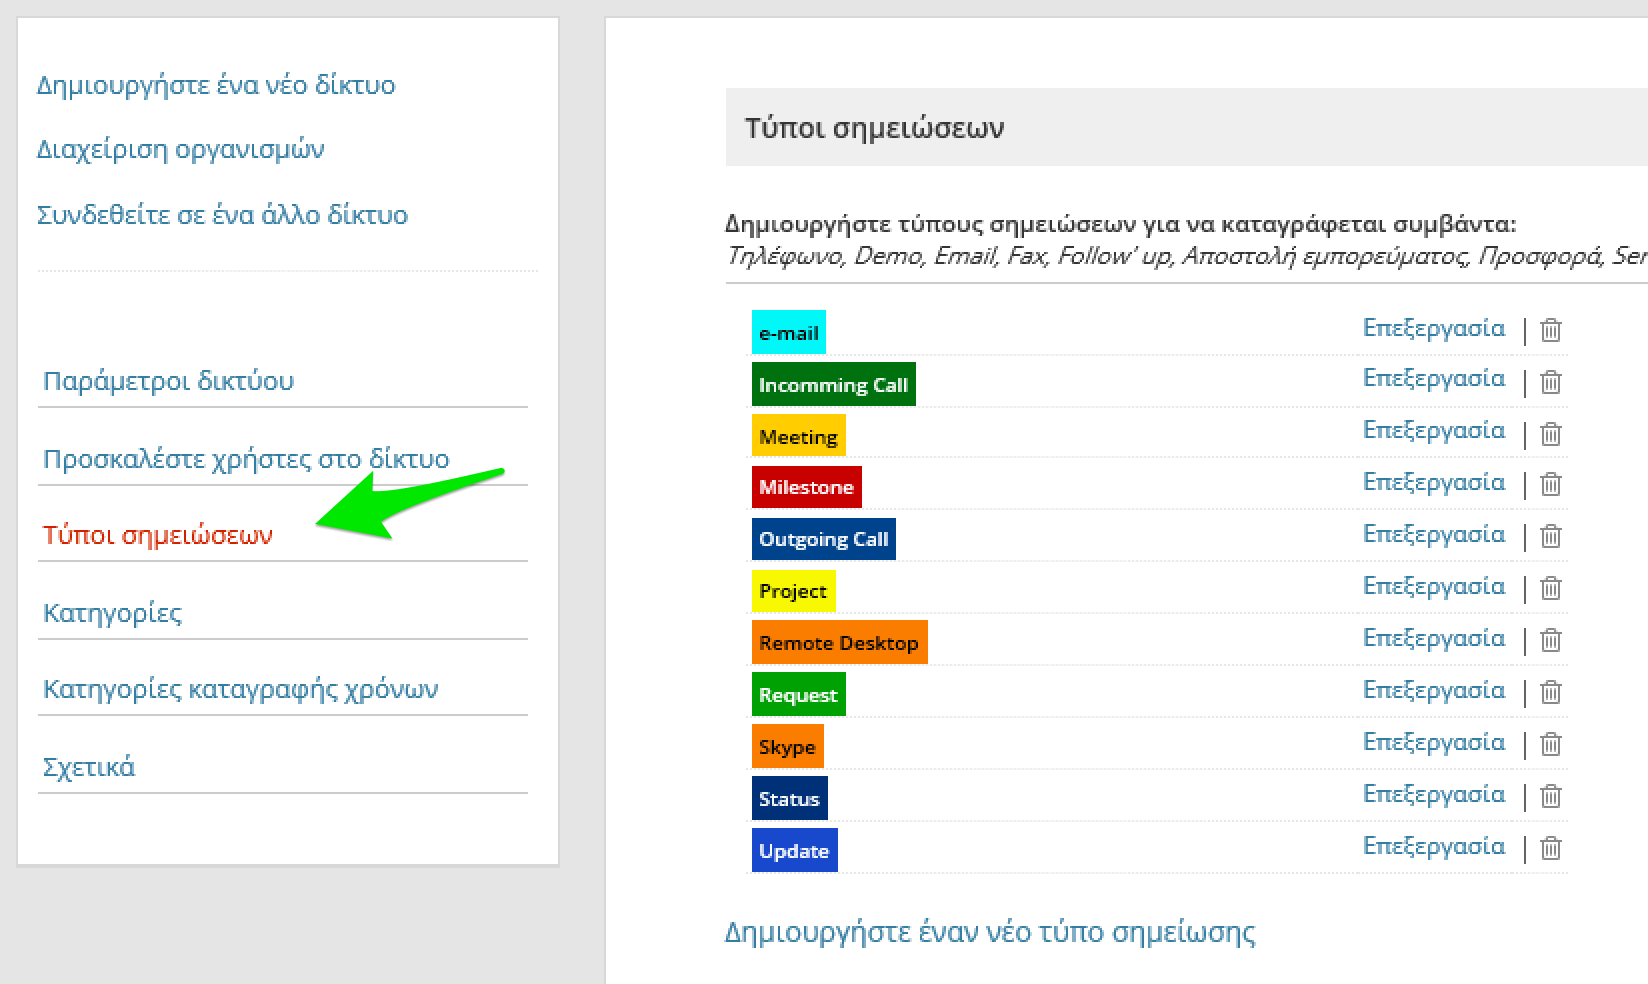1648x984 pixels.
Task: Go to Κατηγορίες menu item
Action: (x=112, y=613)
